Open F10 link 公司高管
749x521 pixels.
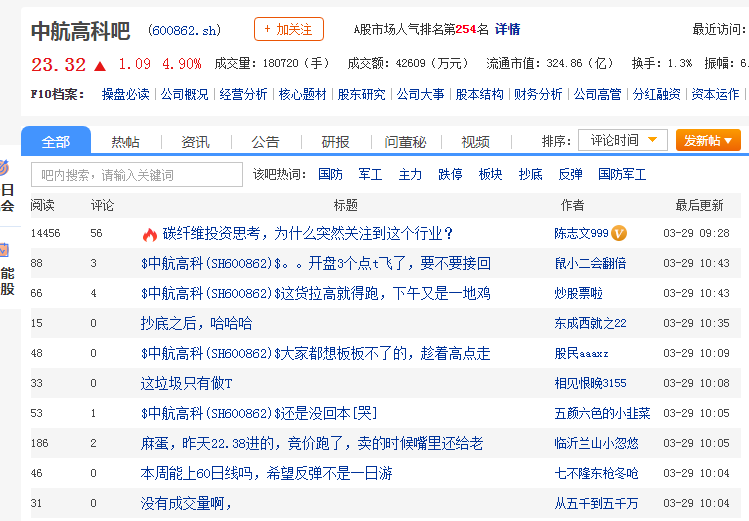[598, 94]
